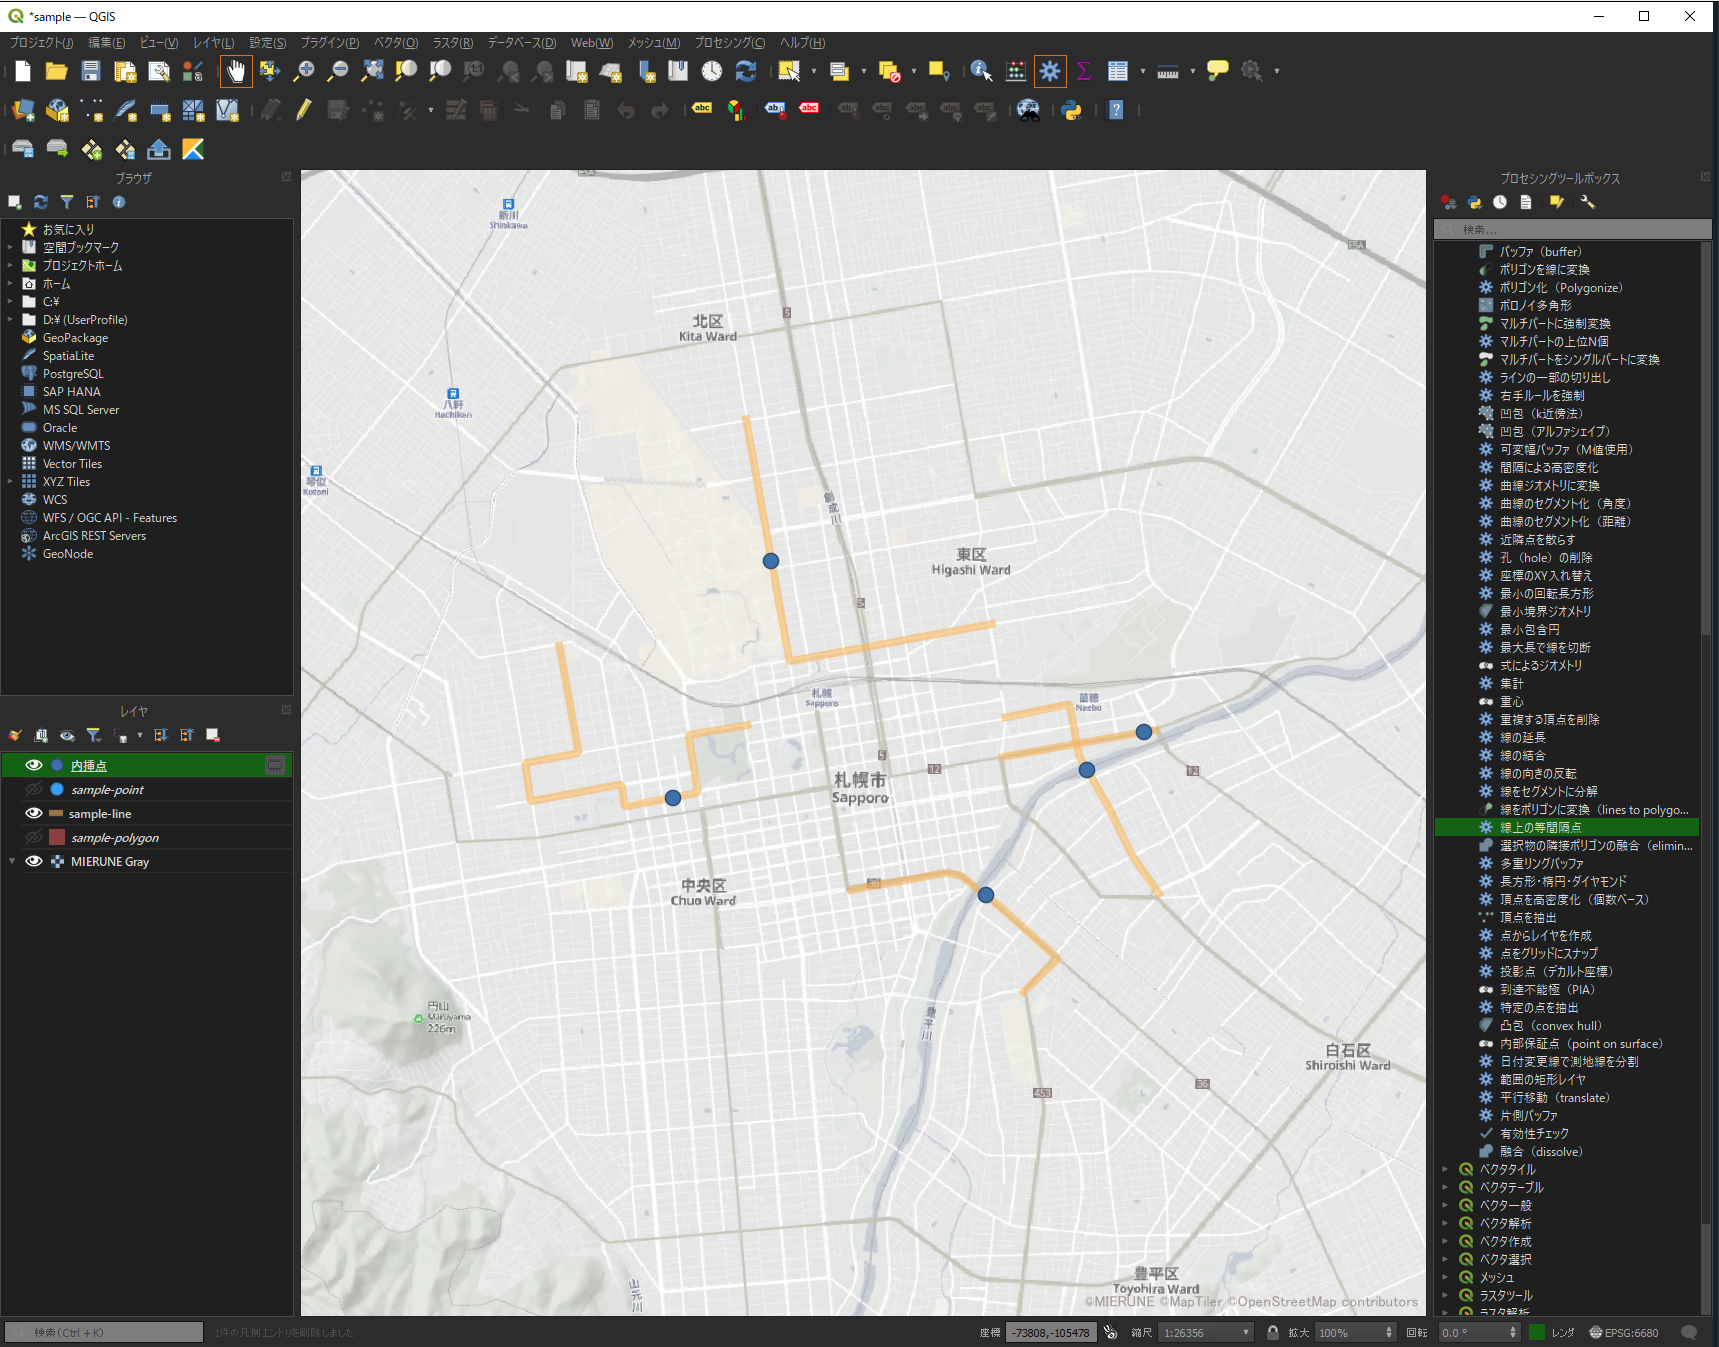Toggle the Render checkbox in status bar
1719x1347 pixels.
click(1537, 1332)
